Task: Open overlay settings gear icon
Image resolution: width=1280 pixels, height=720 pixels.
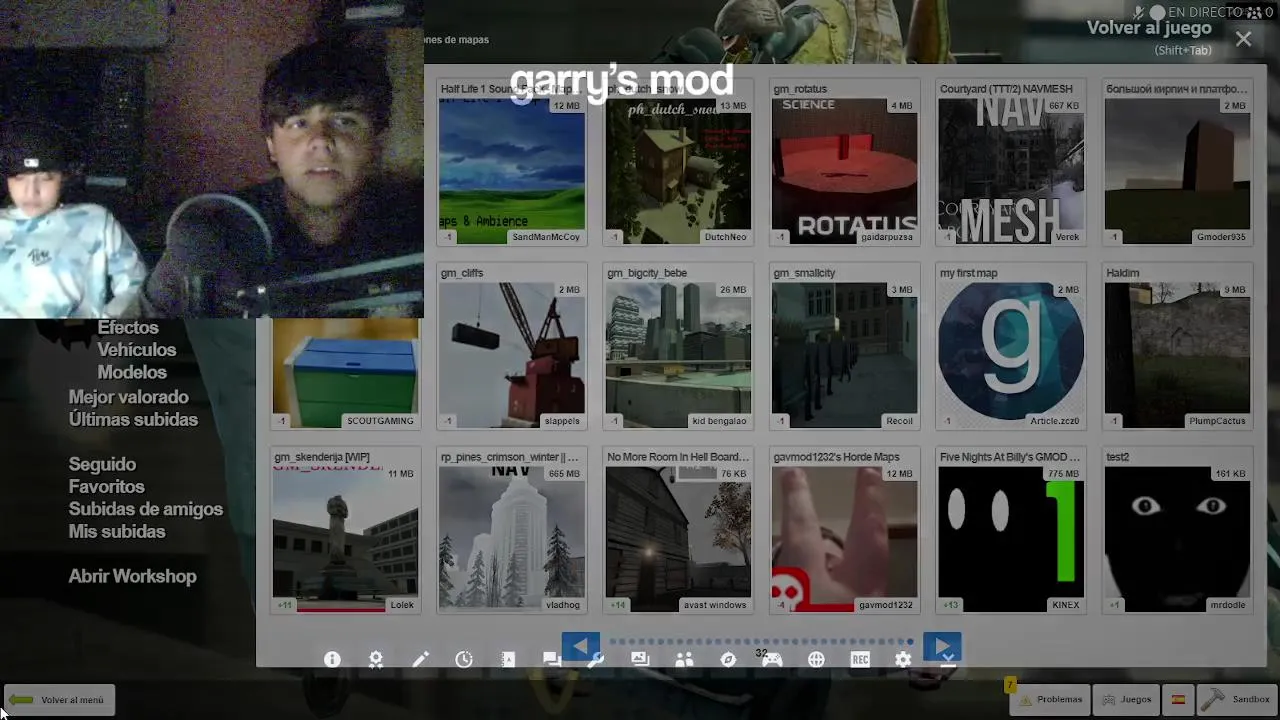Action: coord(903,659)
